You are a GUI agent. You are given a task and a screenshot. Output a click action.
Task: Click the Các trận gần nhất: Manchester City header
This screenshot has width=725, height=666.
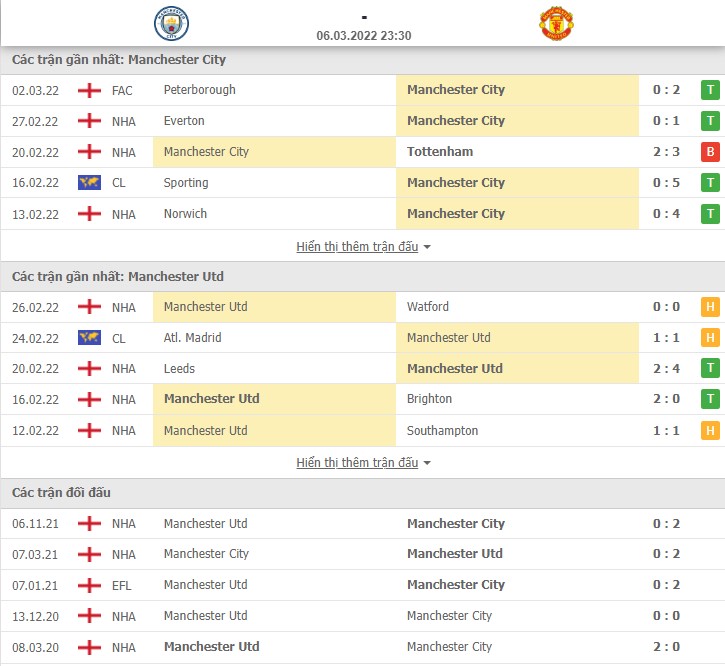[119, 60]
